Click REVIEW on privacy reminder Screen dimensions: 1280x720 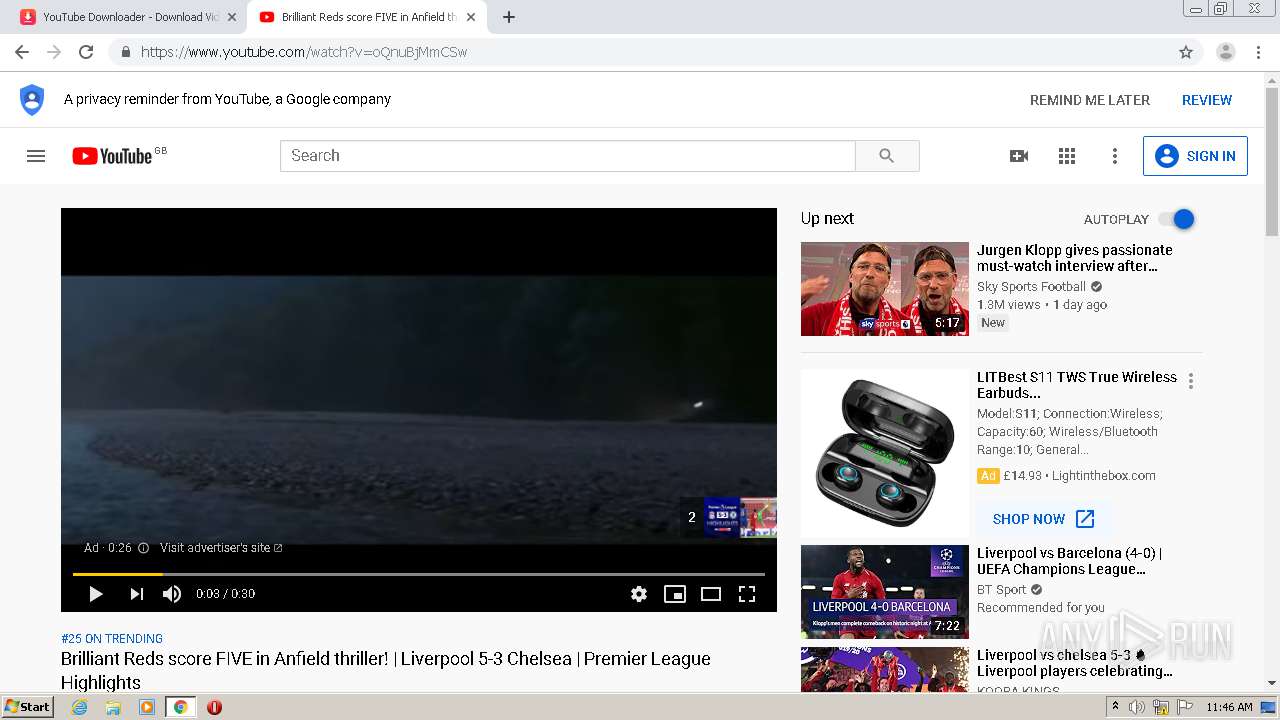1207,100
